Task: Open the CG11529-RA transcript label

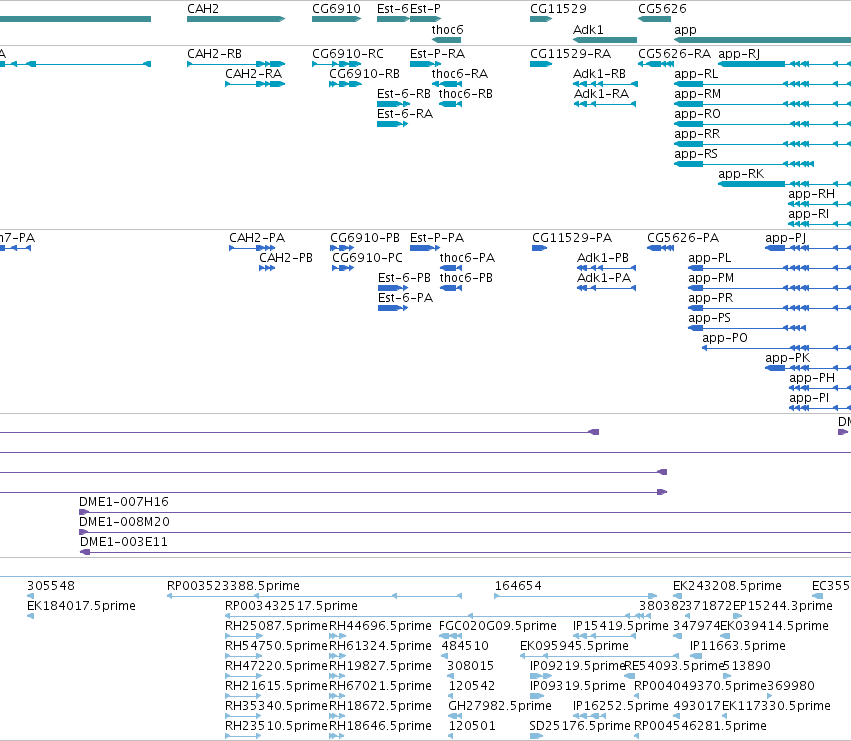Action: (x=570, y=54)
